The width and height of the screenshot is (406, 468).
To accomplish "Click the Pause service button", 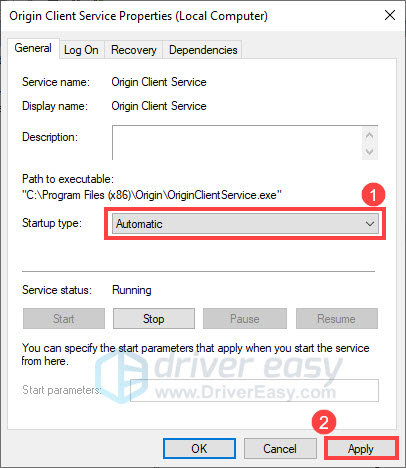I will [245, 319].
